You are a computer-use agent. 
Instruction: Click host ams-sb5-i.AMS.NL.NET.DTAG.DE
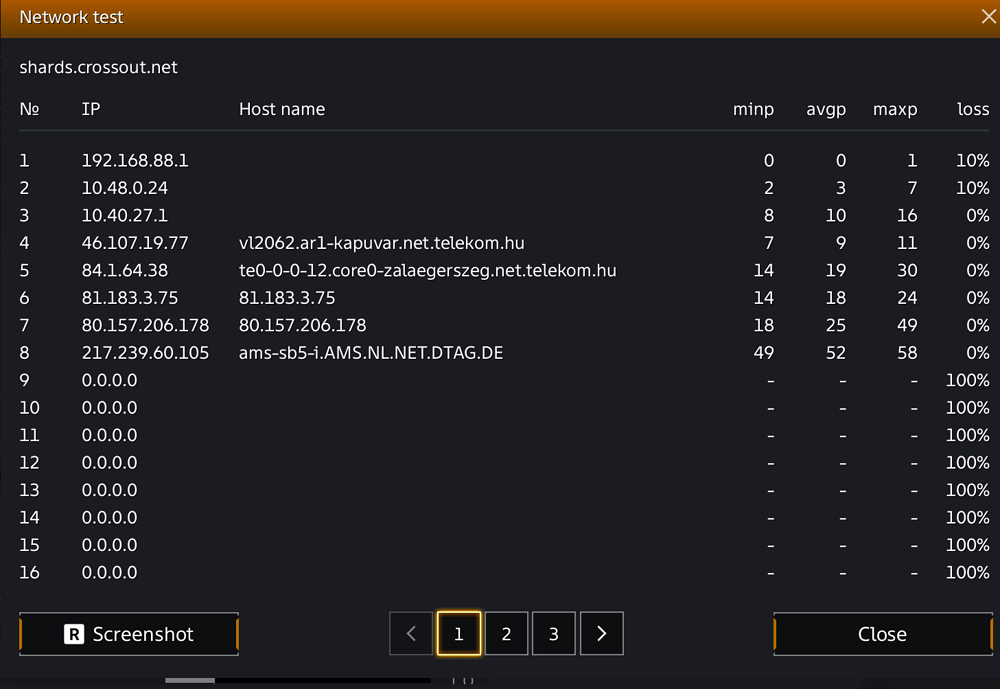371,352
